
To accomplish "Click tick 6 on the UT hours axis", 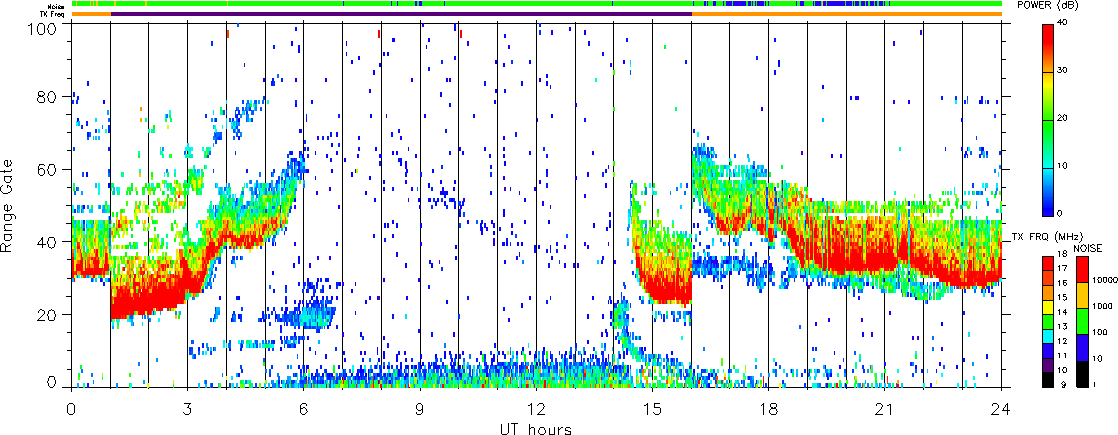I will [x=304, y=410].
